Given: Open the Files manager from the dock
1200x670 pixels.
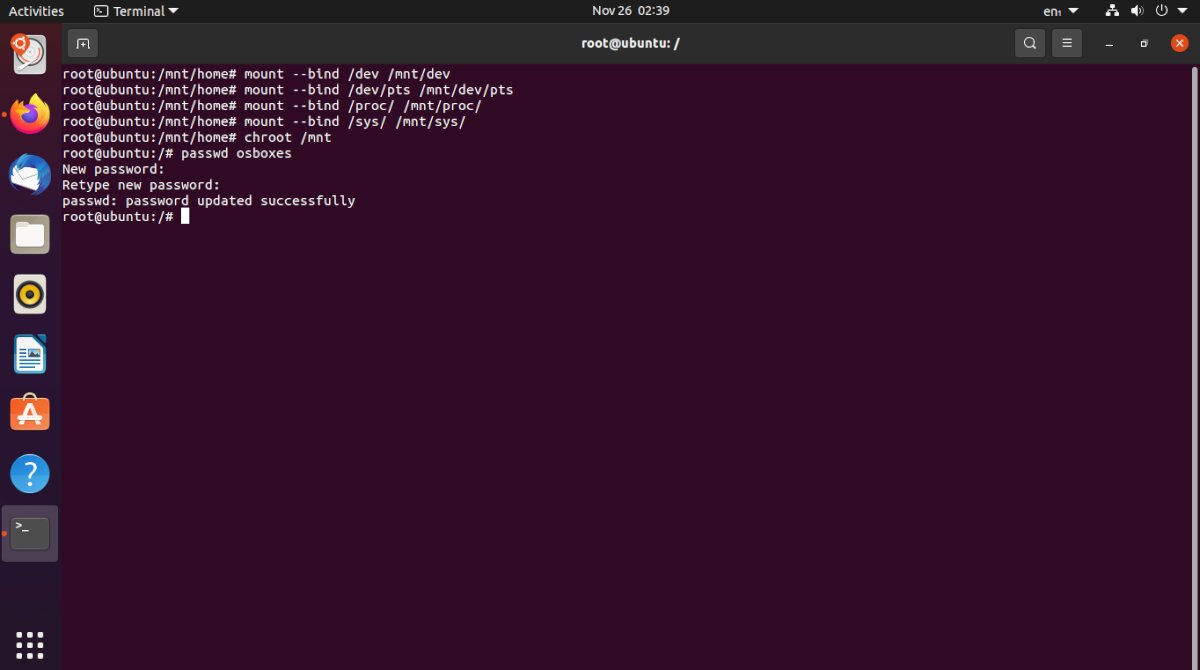Looking at the screenshot, I should pyautogui.click(x=30, y=233).
